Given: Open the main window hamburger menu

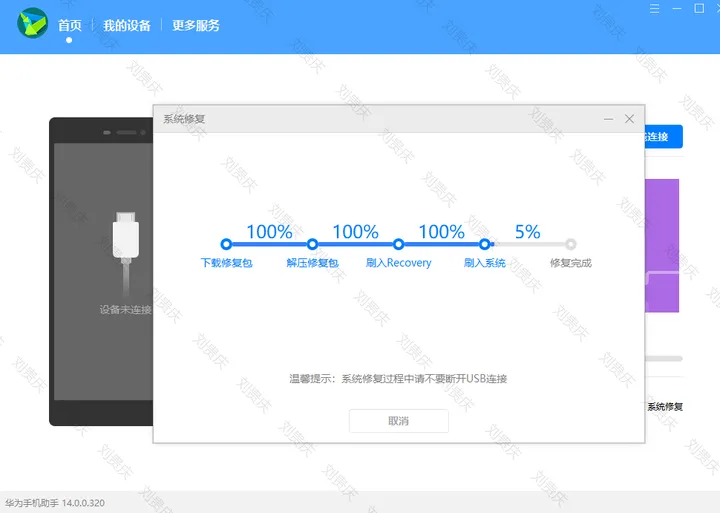Looking at the screenshot, I should click(x=654, y=9).
